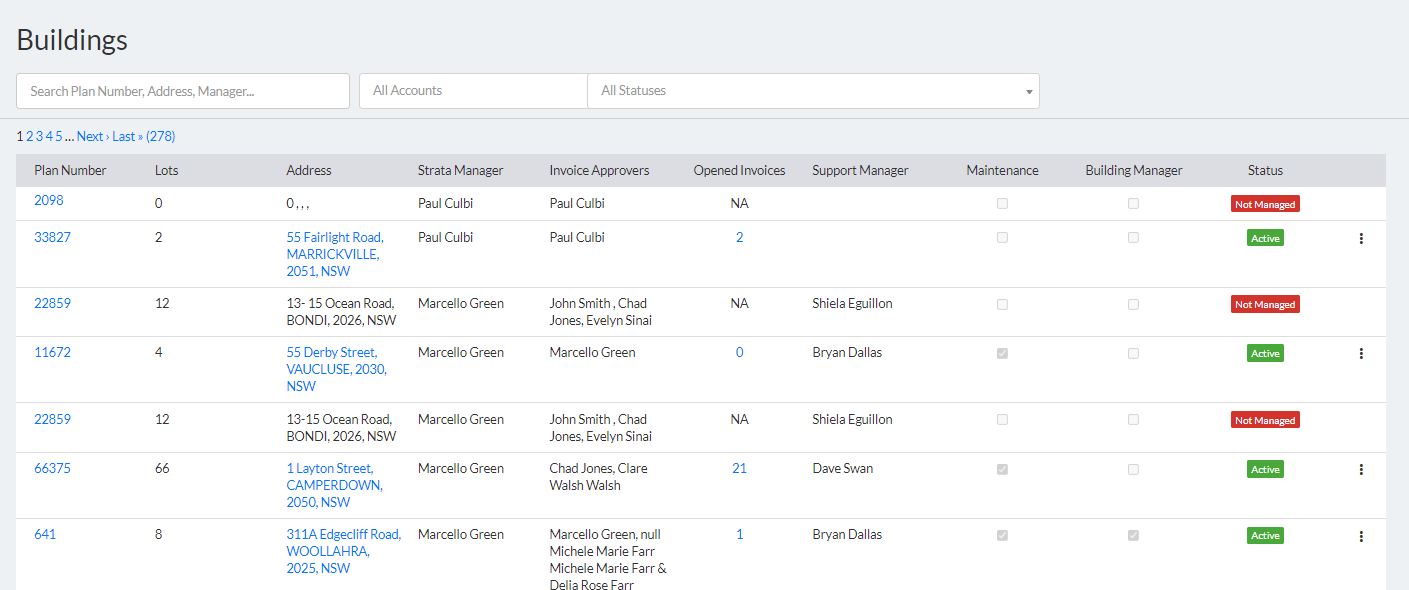Click the Lots column header
This screenshot has height=590, width=1409.
(167, 170)
